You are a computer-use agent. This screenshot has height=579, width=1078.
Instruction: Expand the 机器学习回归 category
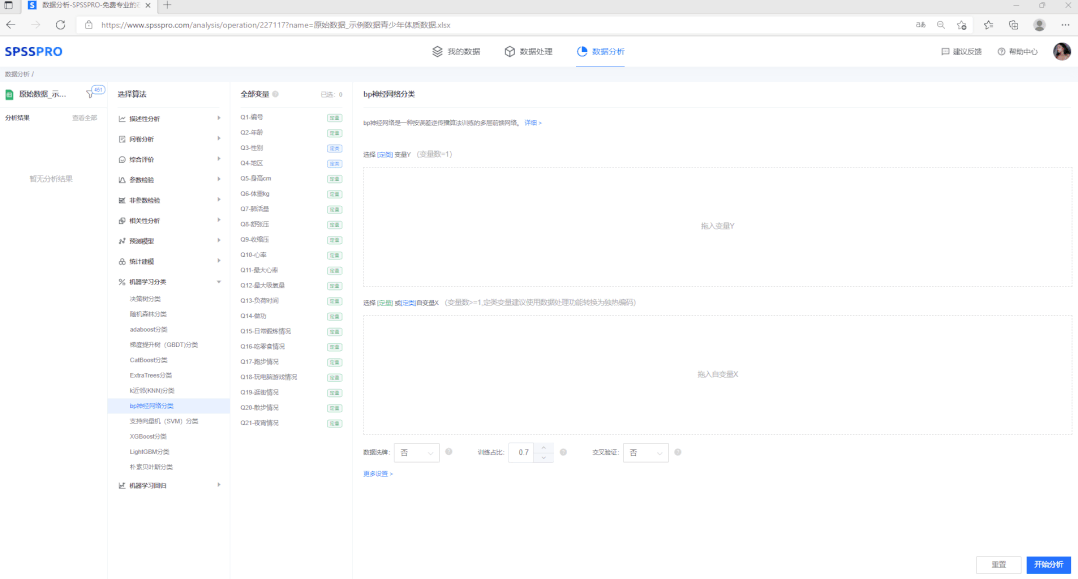219,485
